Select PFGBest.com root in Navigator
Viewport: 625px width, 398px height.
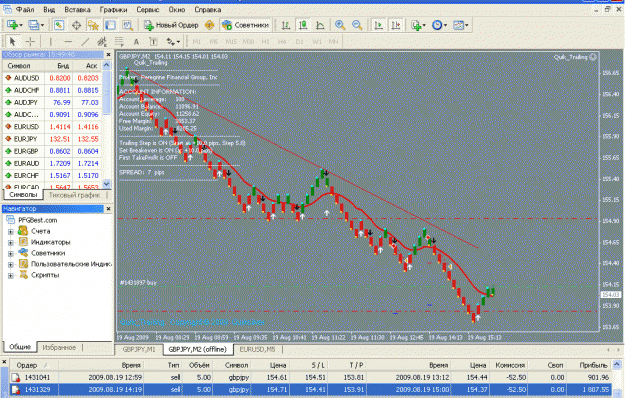pos(37,220)
